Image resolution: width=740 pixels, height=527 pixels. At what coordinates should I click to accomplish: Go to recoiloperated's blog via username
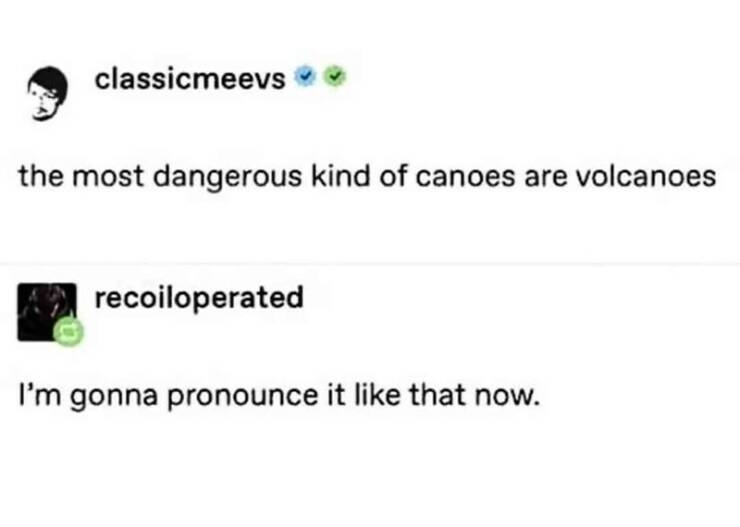[x=198, y=297]
